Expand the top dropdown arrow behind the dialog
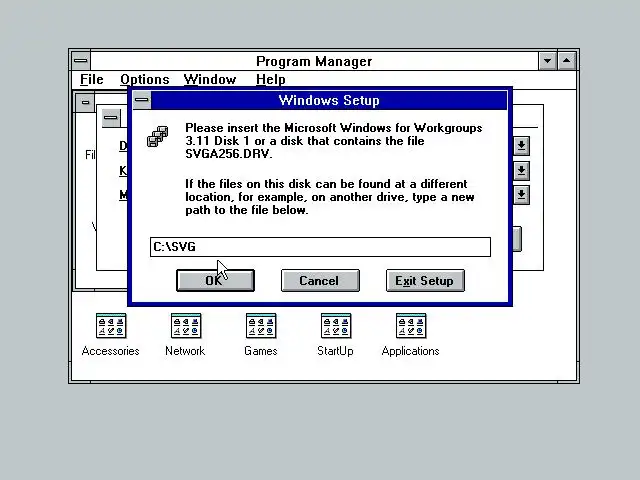Viewport: 640px width, 480px height. point(521,146)
